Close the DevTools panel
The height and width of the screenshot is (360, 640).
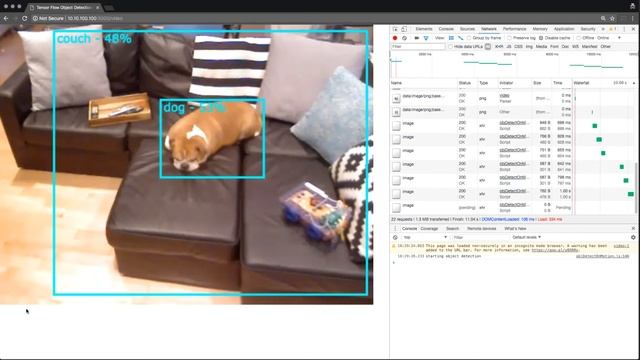tap(633, 29)
